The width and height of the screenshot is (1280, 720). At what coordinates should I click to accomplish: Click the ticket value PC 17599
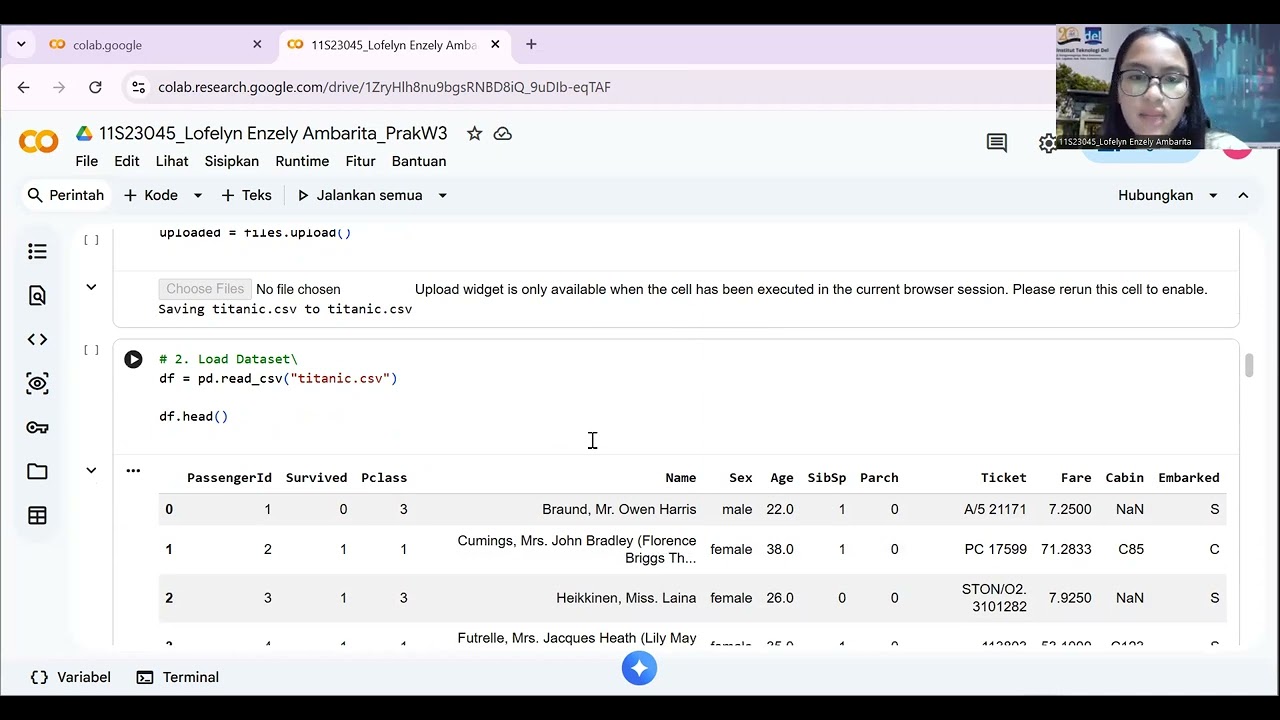[x=995, y=549]
